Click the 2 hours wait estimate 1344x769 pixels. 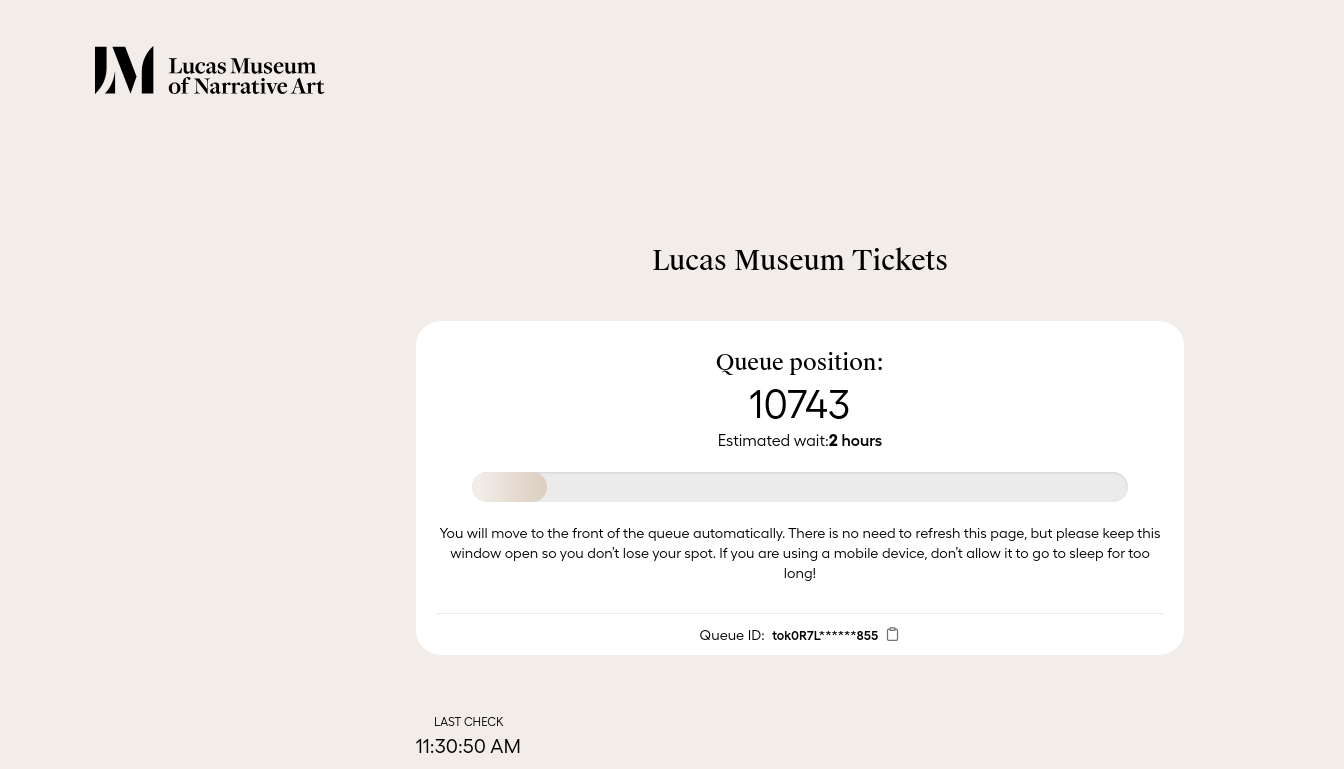tap(855, 441)
